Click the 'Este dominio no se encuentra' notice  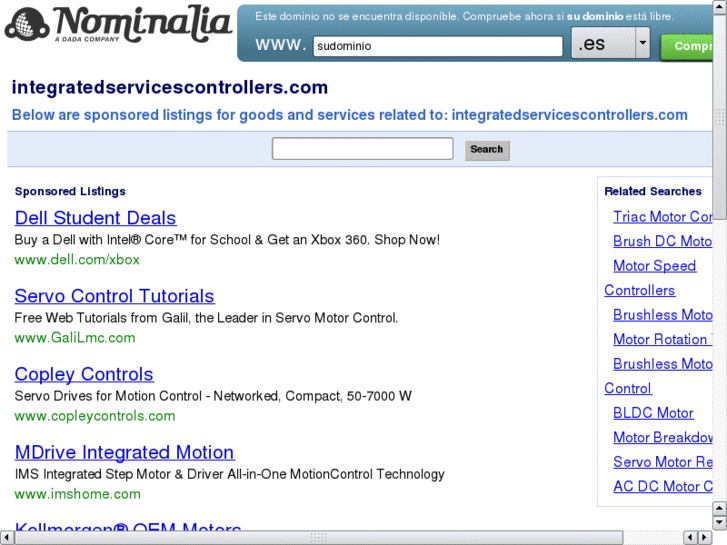click(x=464, y=16)
